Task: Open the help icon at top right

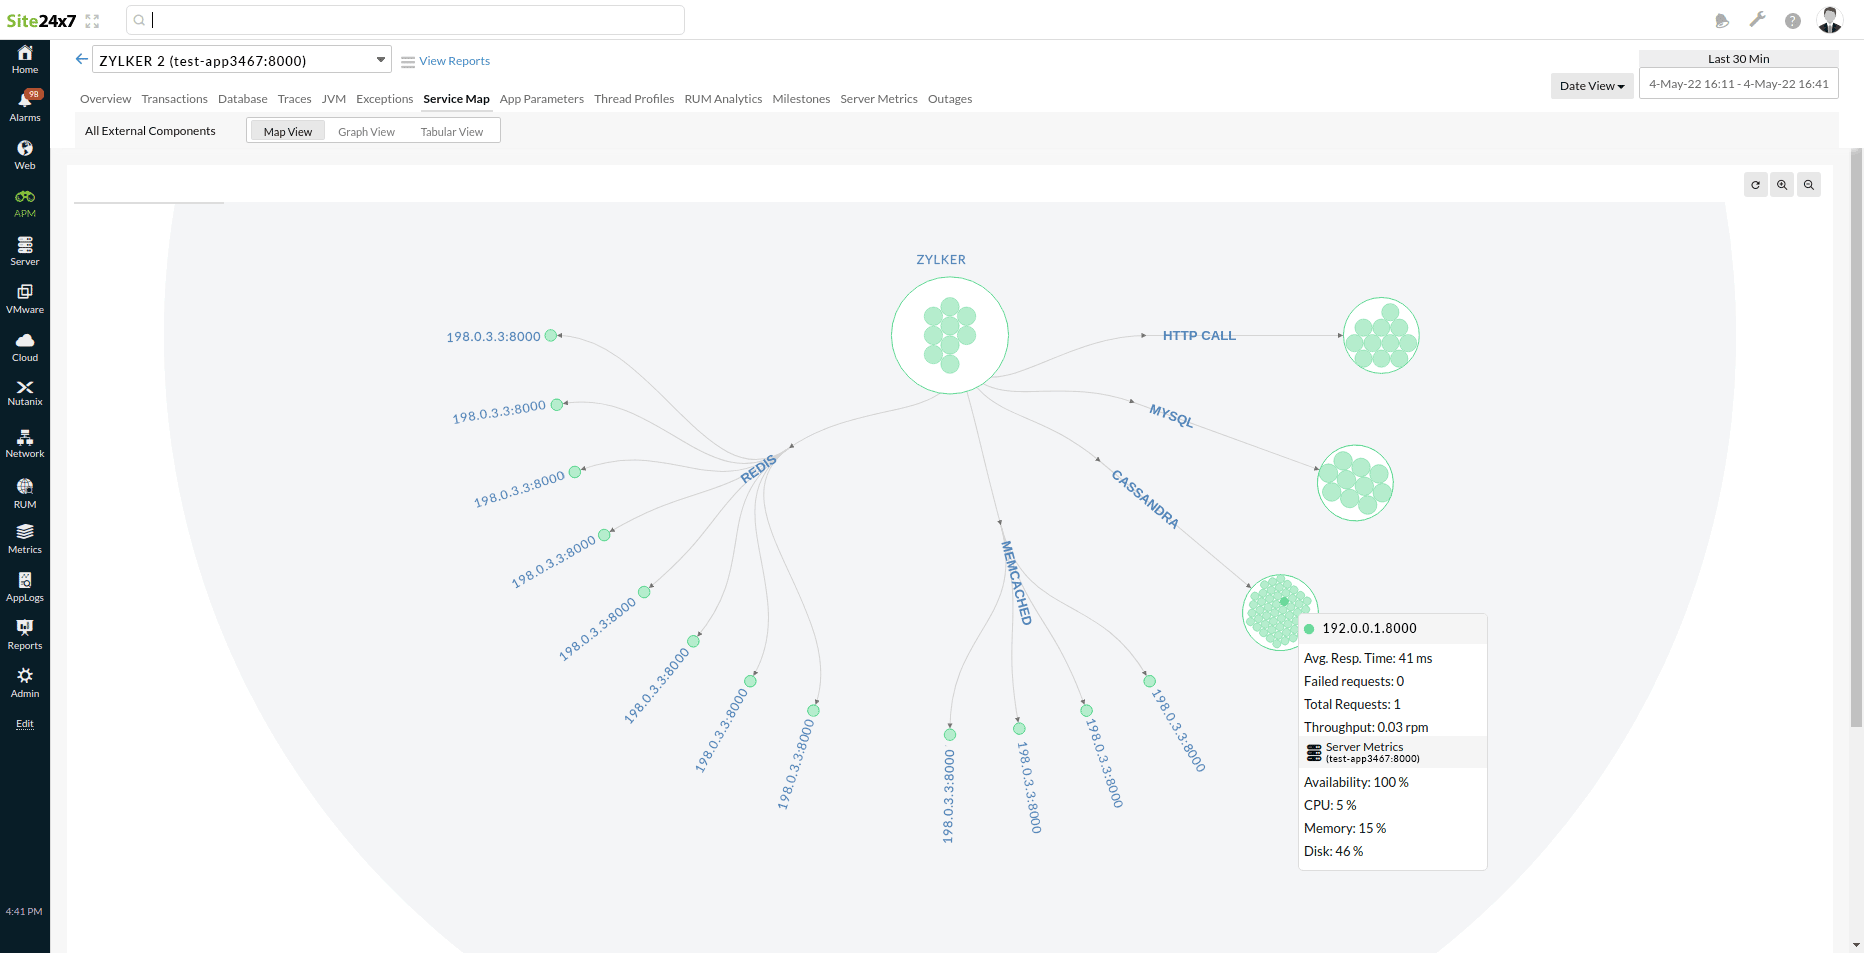Action: 1793,20
